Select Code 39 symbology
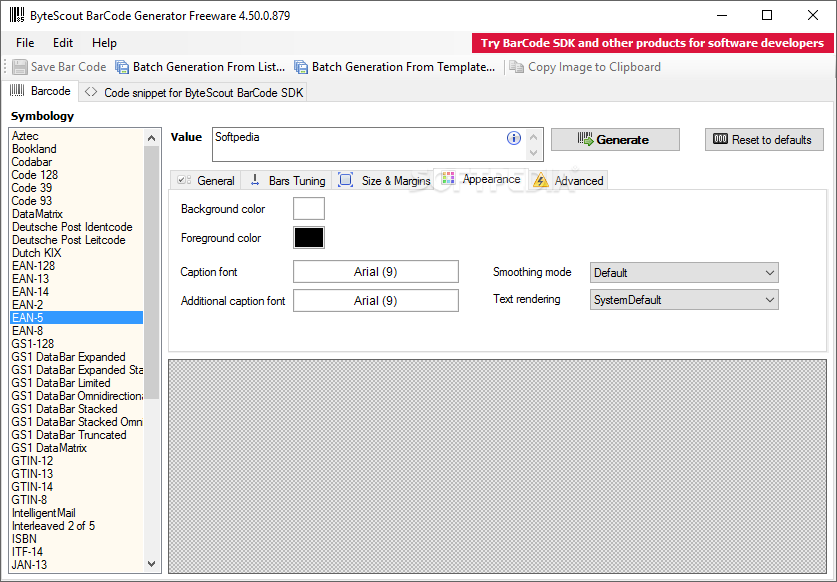The width and height of the screenshot is (837, 582). [76, 188]
